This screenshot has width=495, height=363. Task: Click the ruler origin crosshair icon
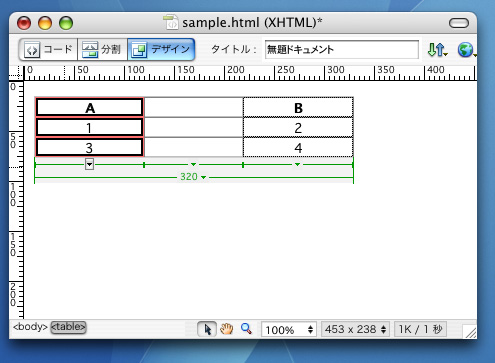pyautogui.click(x=16, y=73)
